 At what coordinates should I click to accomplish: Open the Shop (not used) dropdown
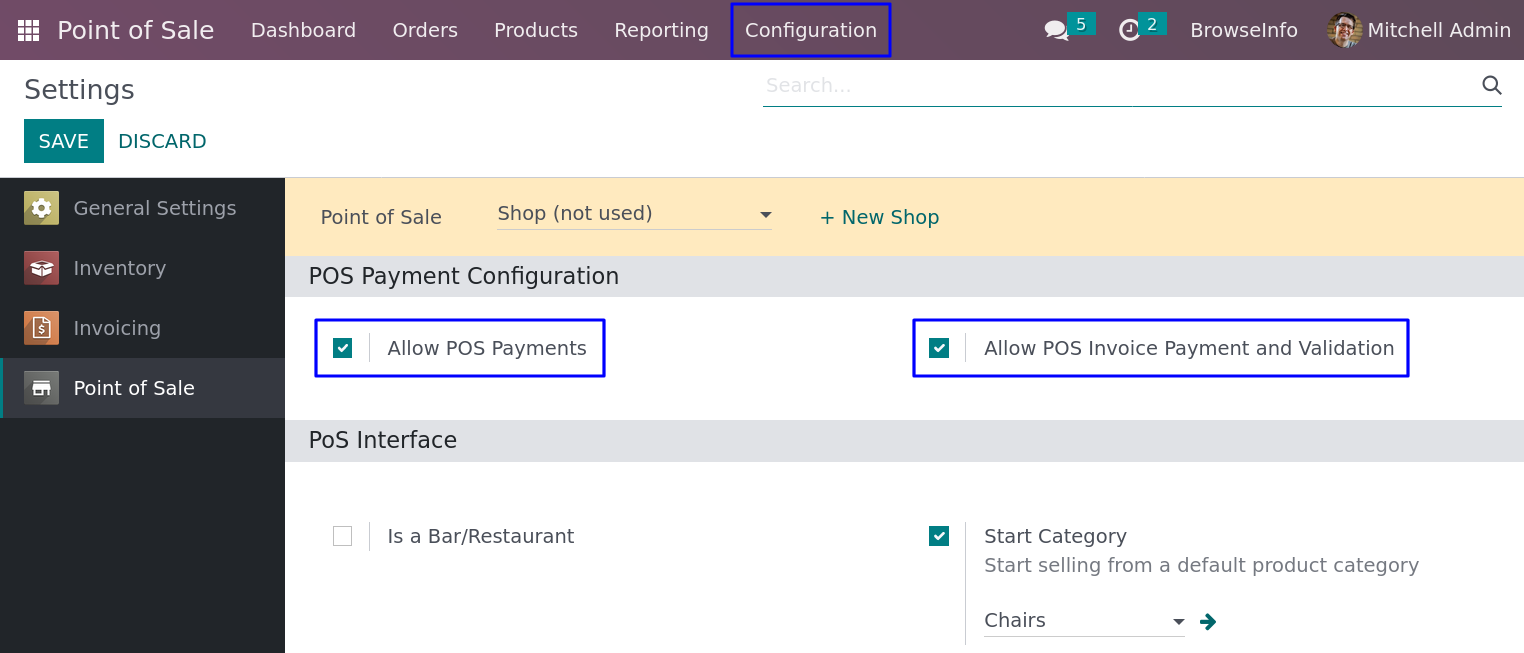(x=634, y=214)
